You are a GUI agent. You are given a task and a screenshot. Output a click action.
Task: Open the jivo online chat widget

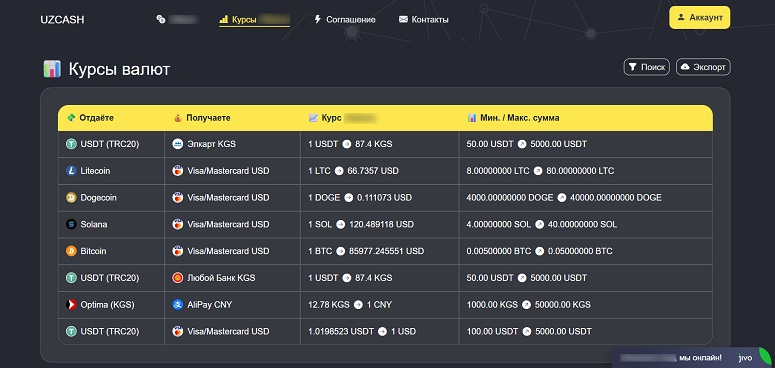click(693, 357)
